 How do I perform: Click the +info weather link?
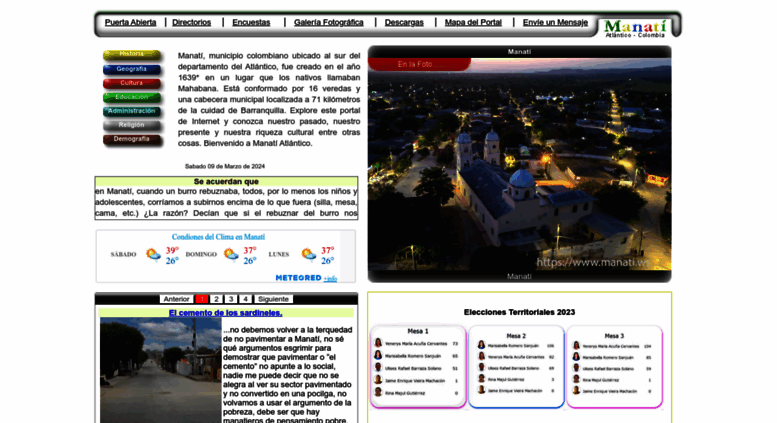pos(330,279)
